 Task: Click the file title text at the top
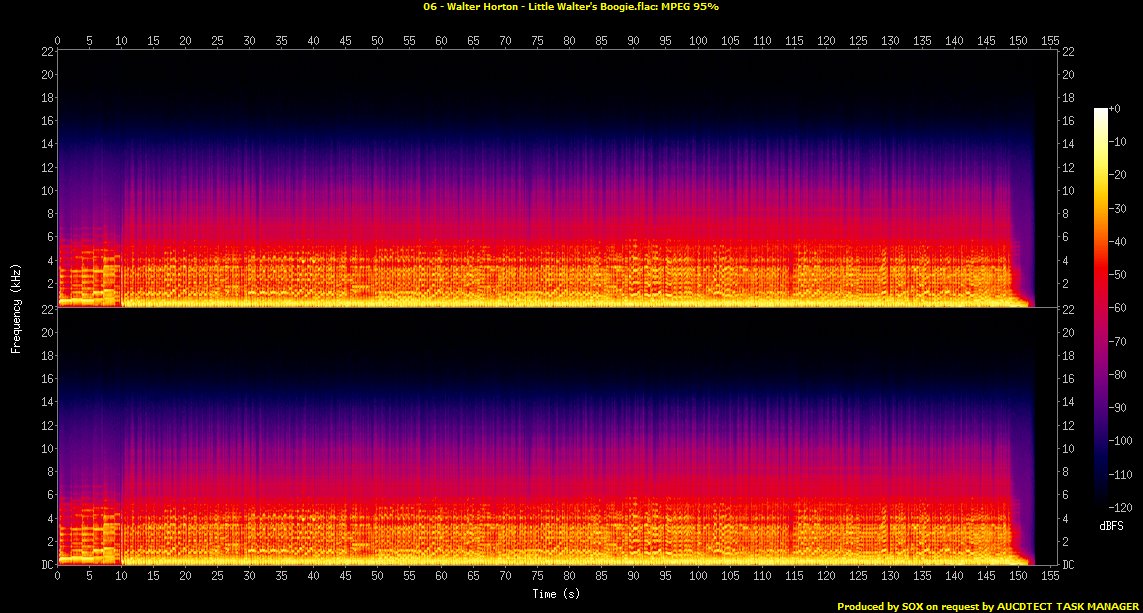(571, 6)
